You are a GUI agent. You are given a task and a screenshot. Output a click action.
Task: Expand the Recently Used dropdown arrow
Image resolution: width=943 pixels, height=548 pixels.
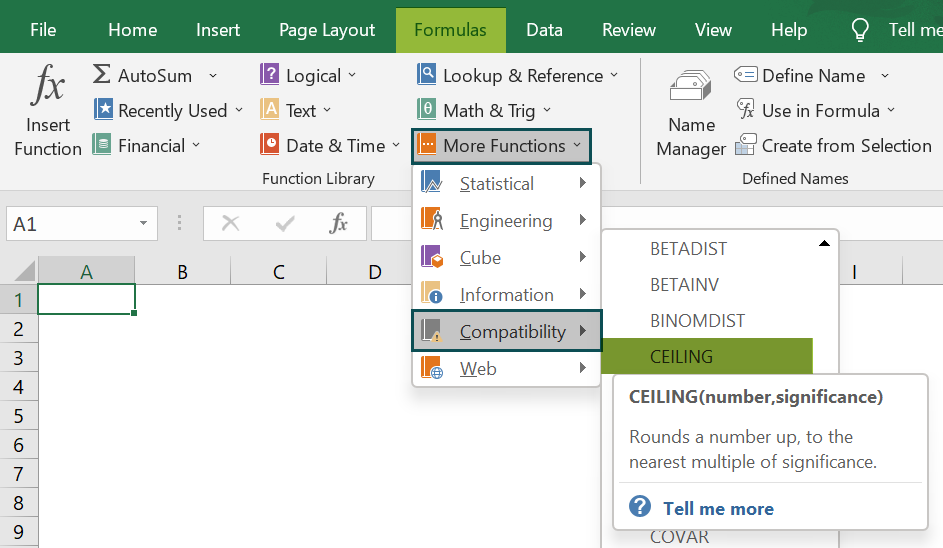click(239, 110)
